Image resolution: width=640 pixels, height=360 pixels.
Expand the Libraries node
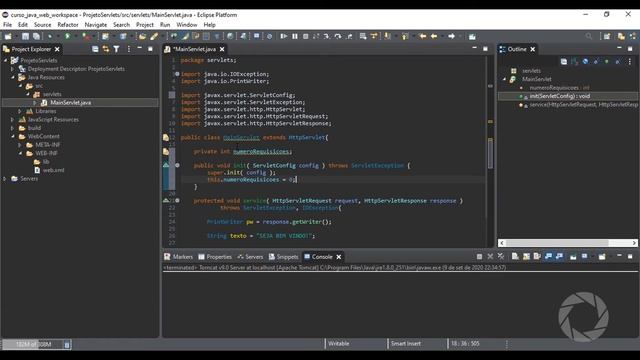pyautogui.click(x=20, y=111)
